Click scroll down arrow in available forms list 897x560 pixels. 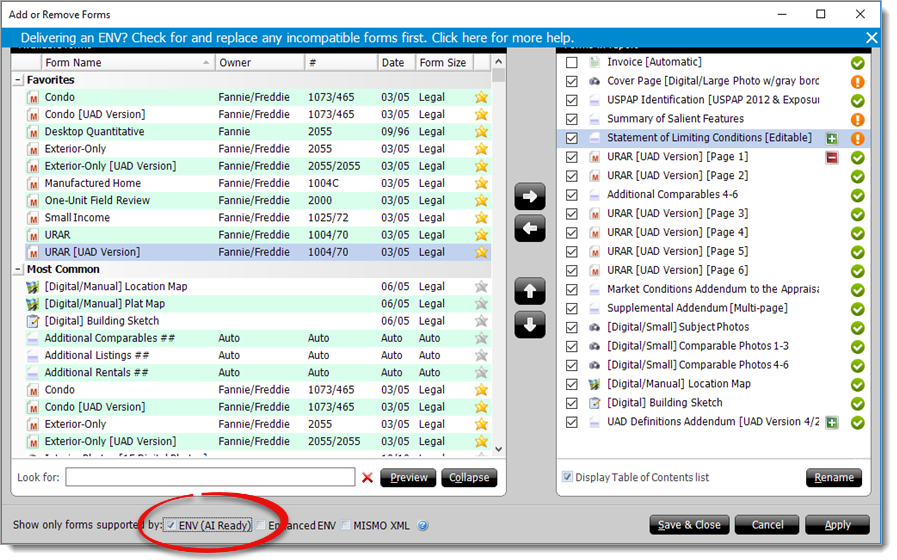point(498,449)
